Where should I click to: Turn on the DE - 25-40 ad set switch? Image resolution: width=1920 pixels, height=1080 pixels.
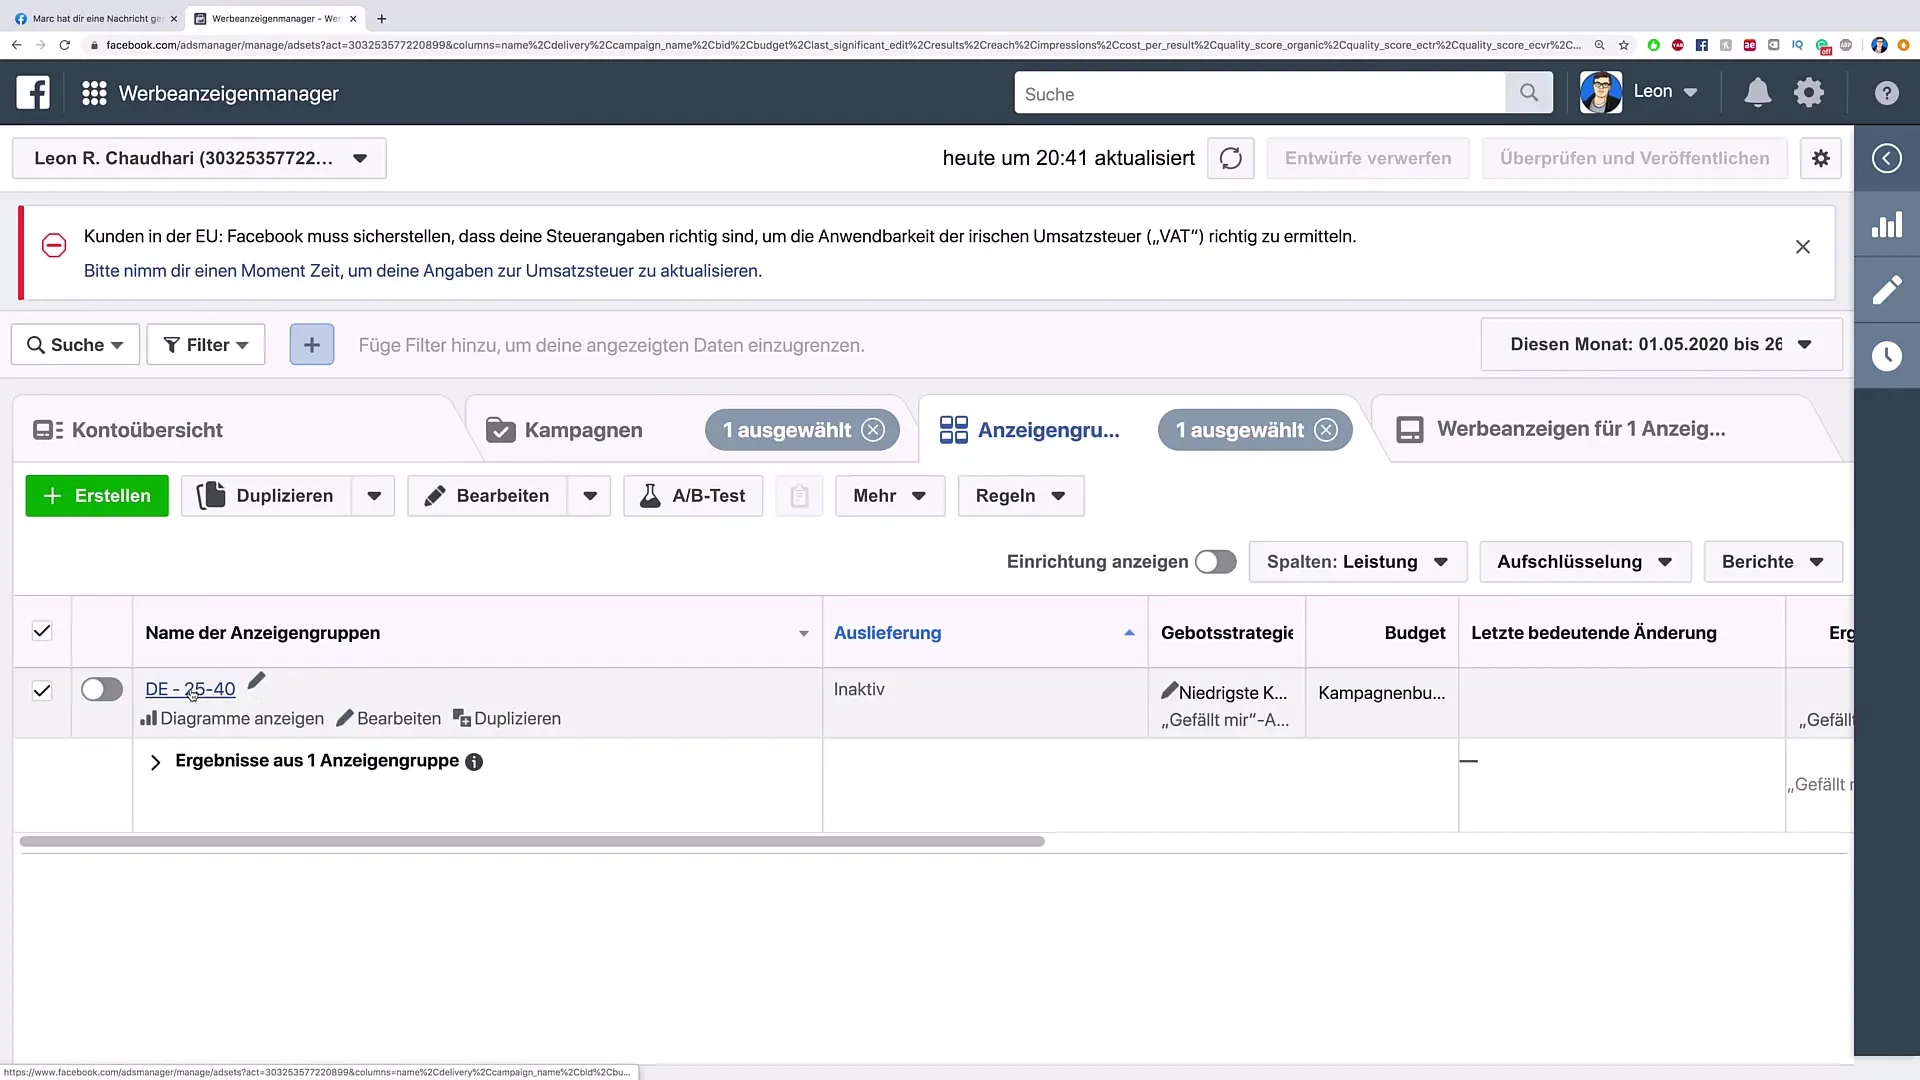102,689
